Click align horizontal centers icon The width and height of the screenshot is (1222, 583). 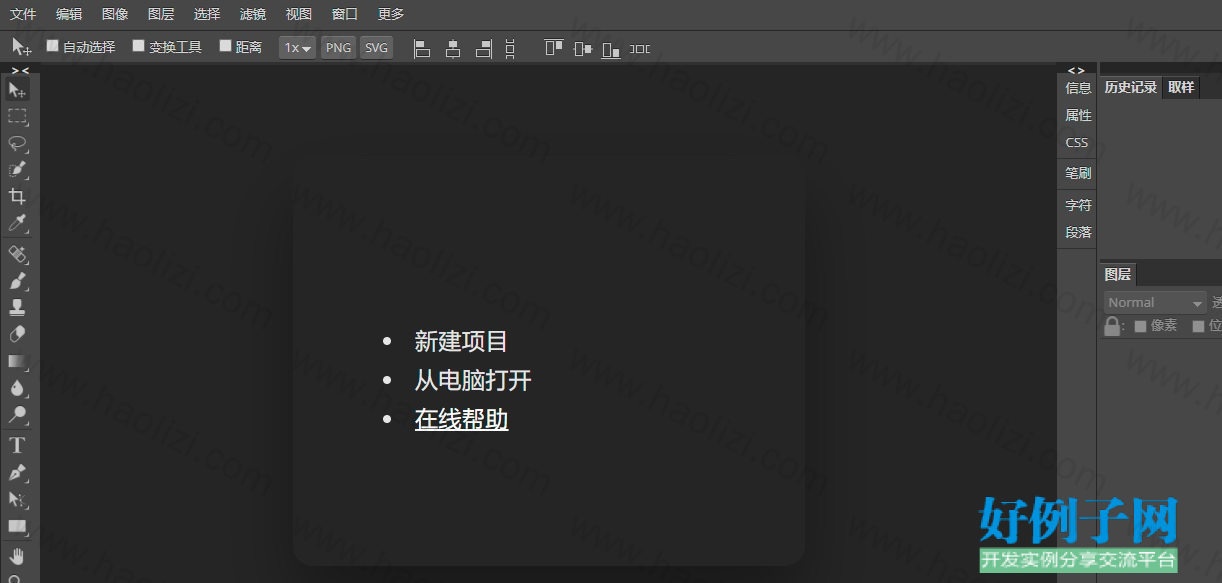tap(453, 48)
